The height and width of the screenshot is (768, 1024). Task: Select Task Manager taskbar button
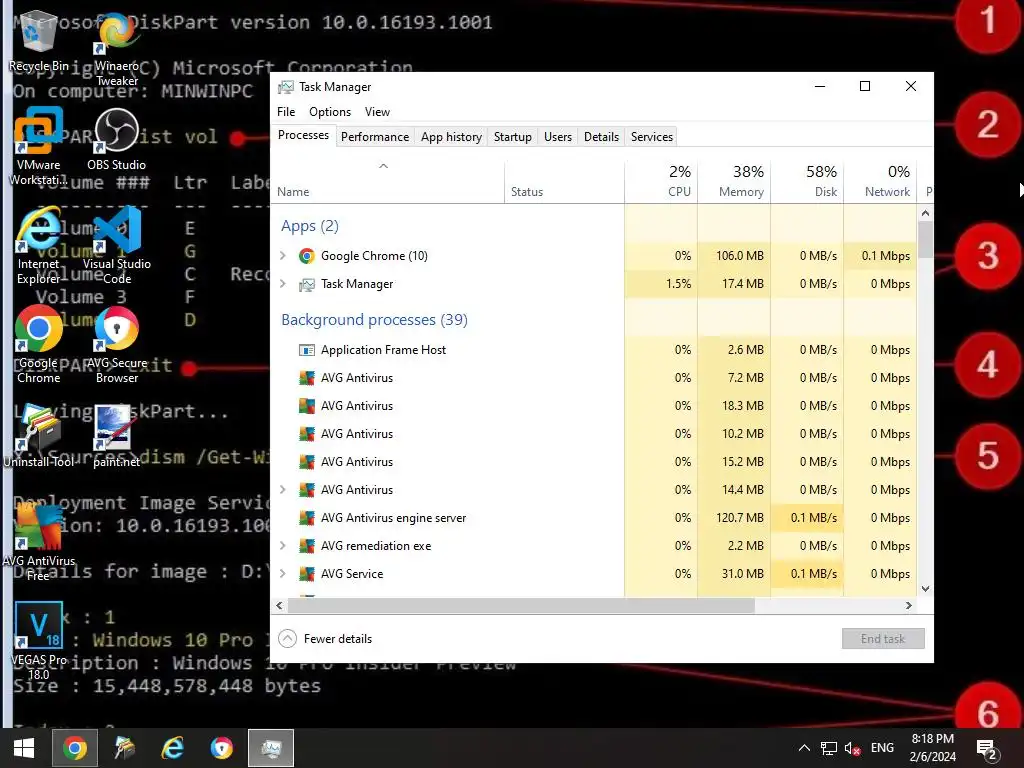[x=271, y=748]
